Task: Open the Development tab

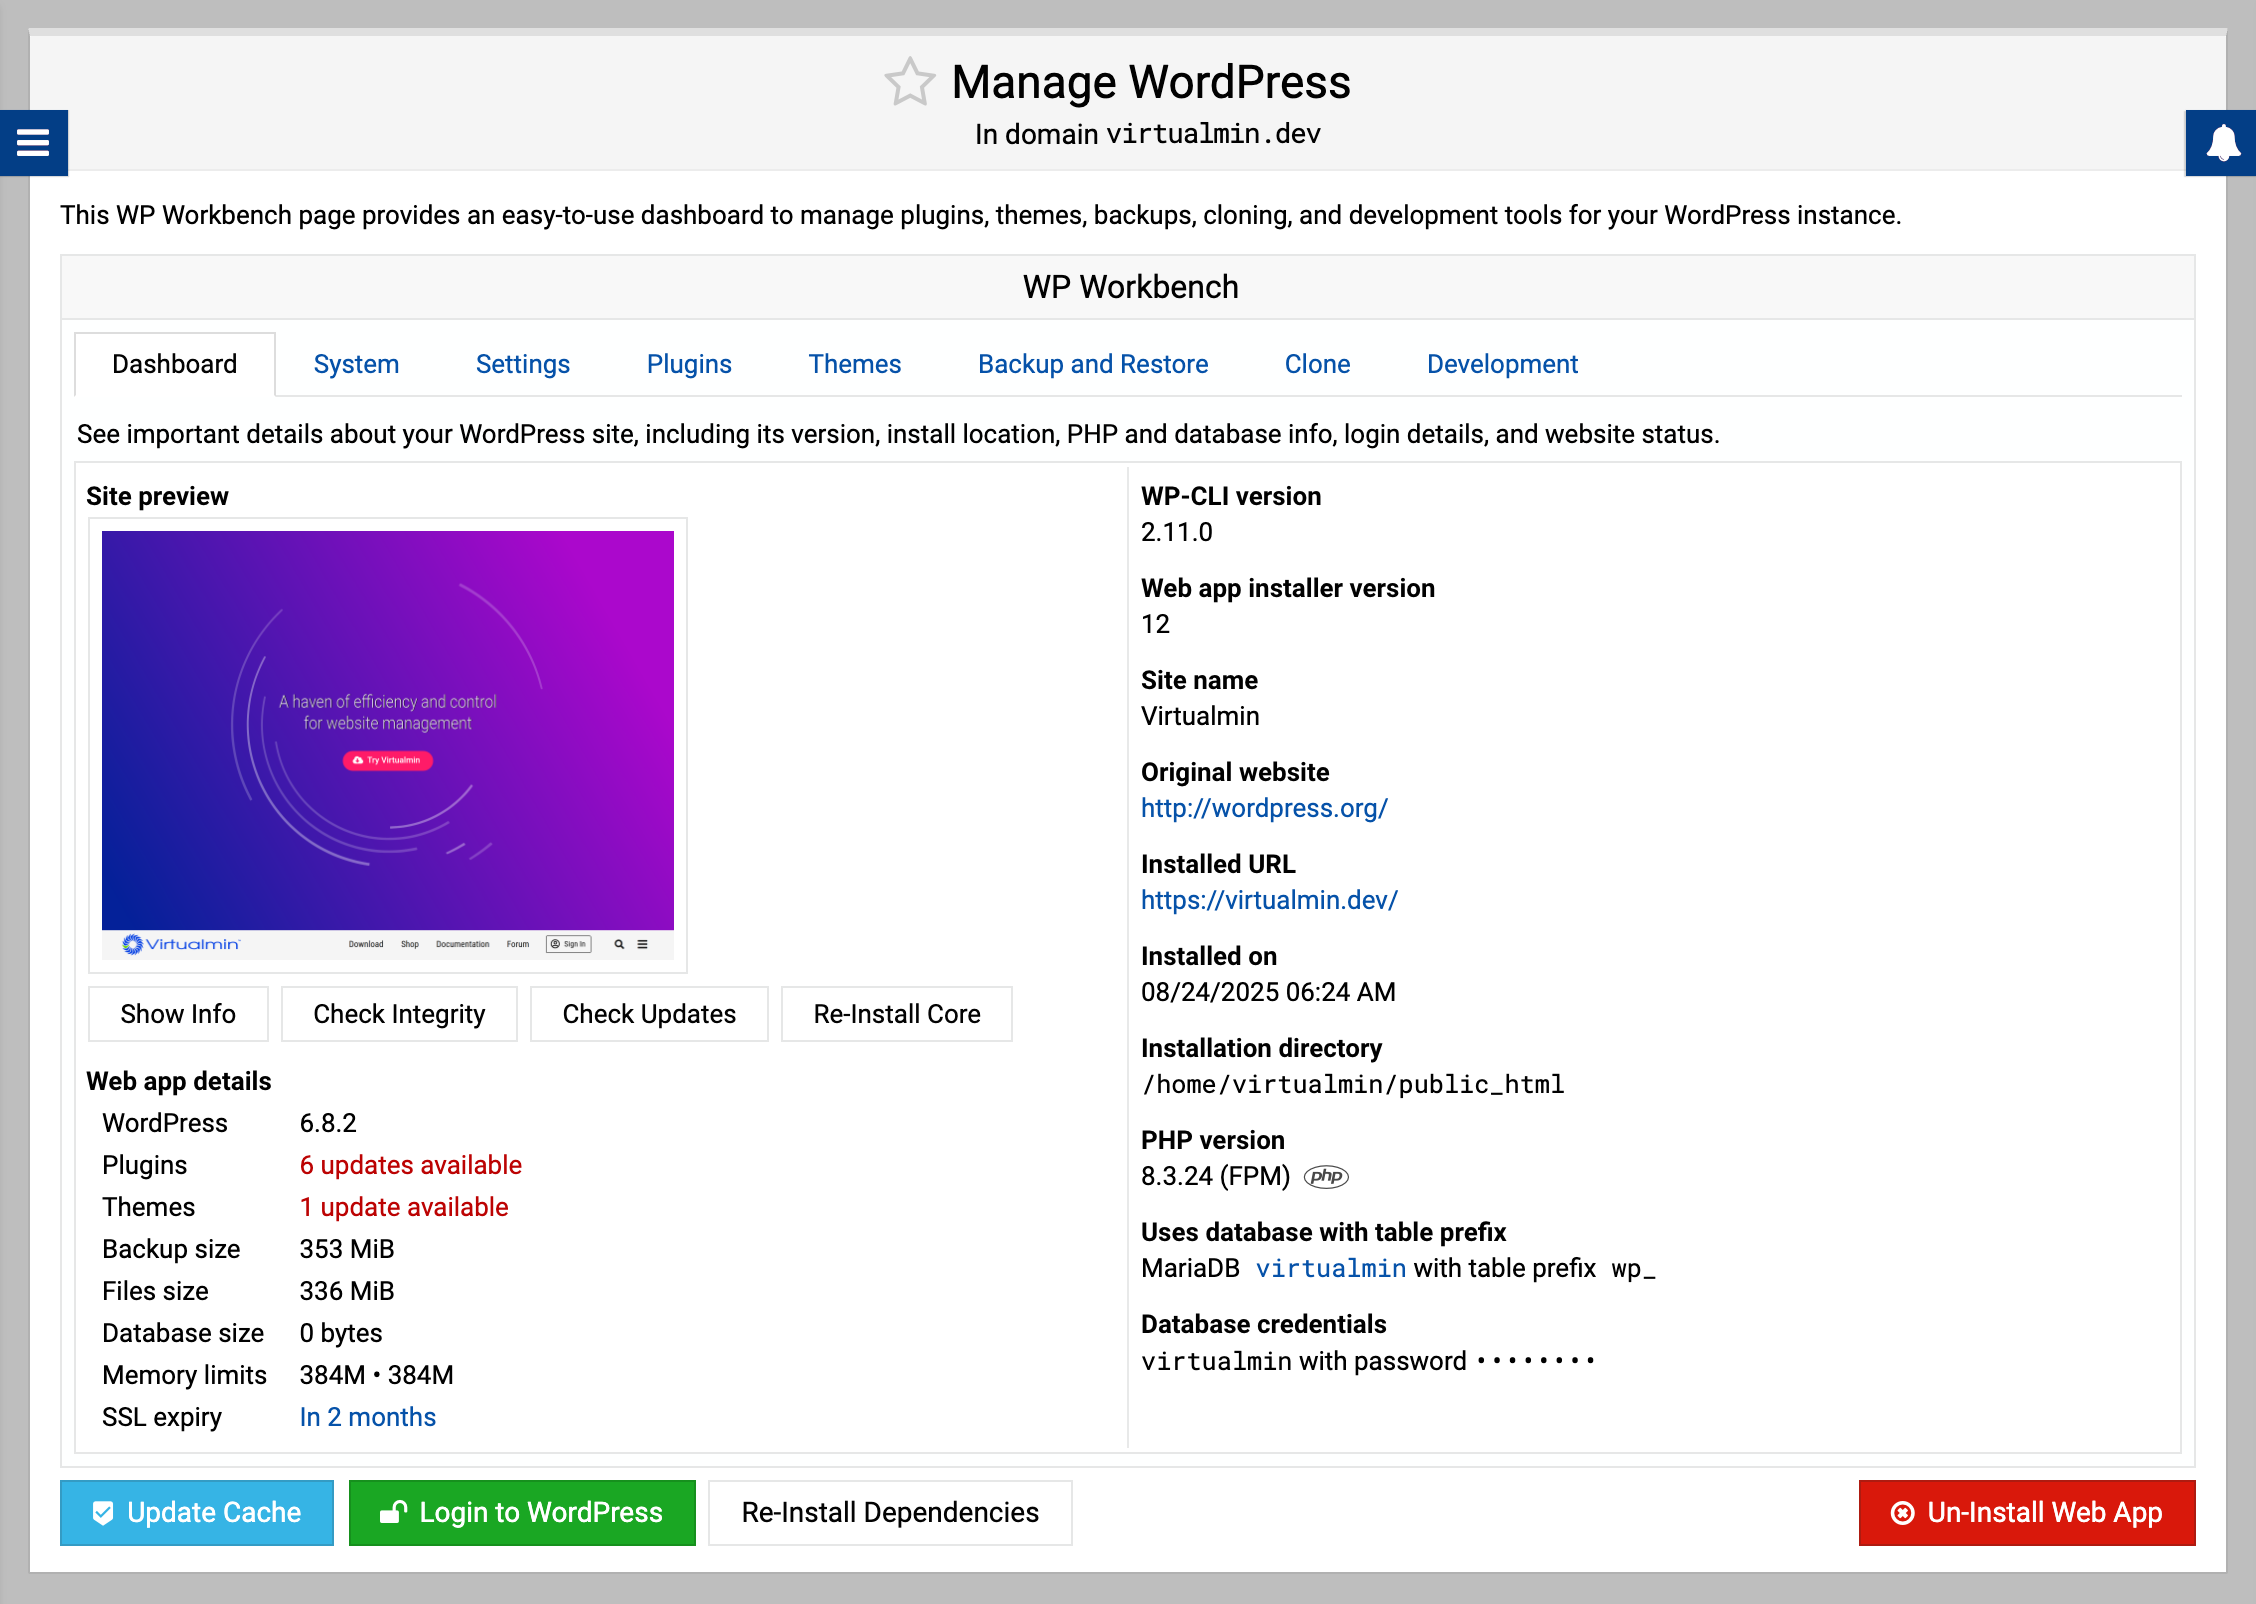Action: [1502, 364]
